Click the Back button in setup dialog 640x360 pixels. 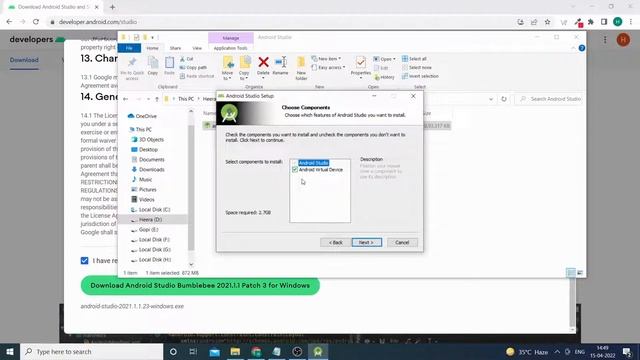click(336, 242)
